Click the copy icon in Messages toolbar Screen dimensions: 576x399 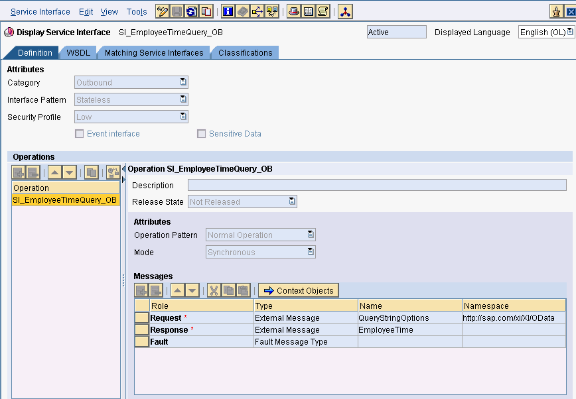coord(228,291)
